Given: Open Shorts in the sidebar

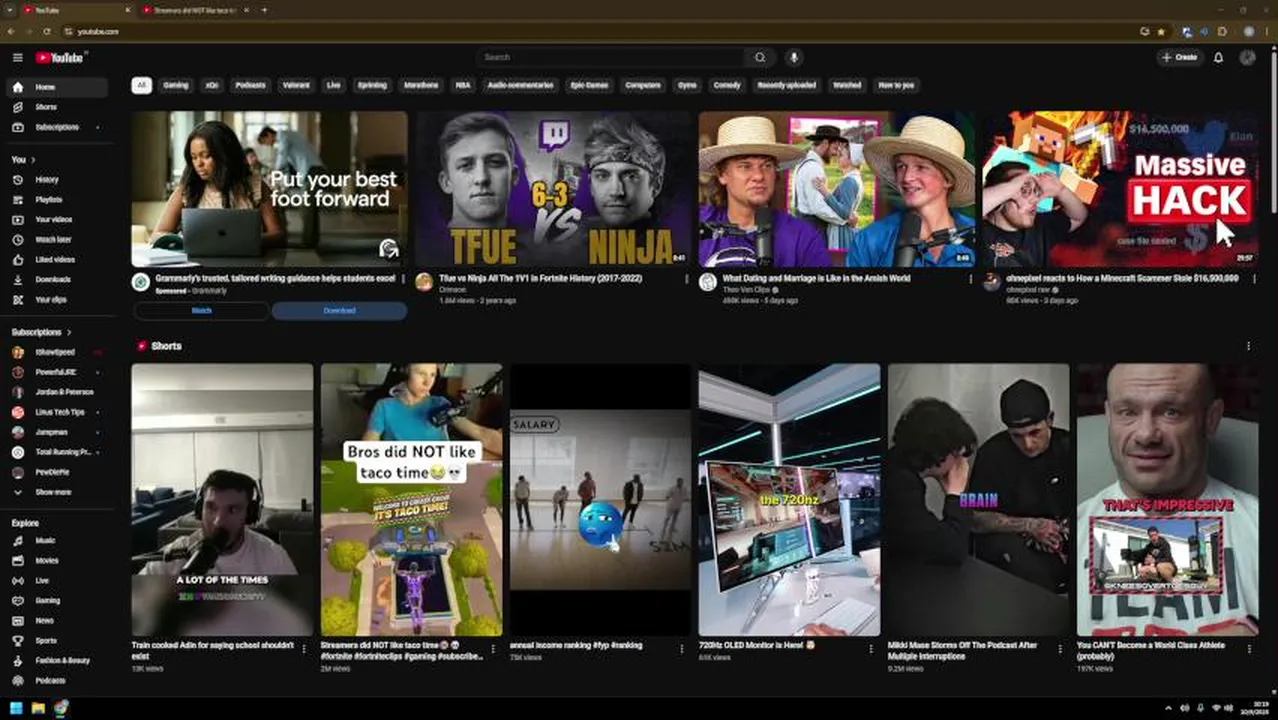Looking at the screenshot, I should tap(58, 107).
